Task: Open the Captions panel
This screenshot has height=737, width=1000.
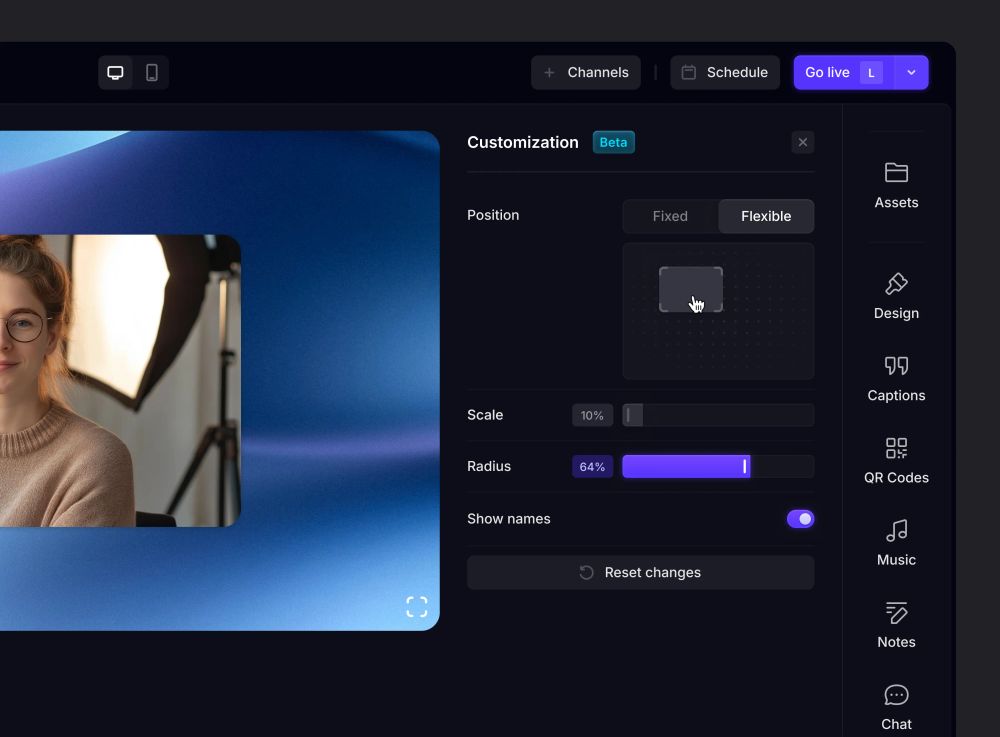Action: click(x=896, y=379)
